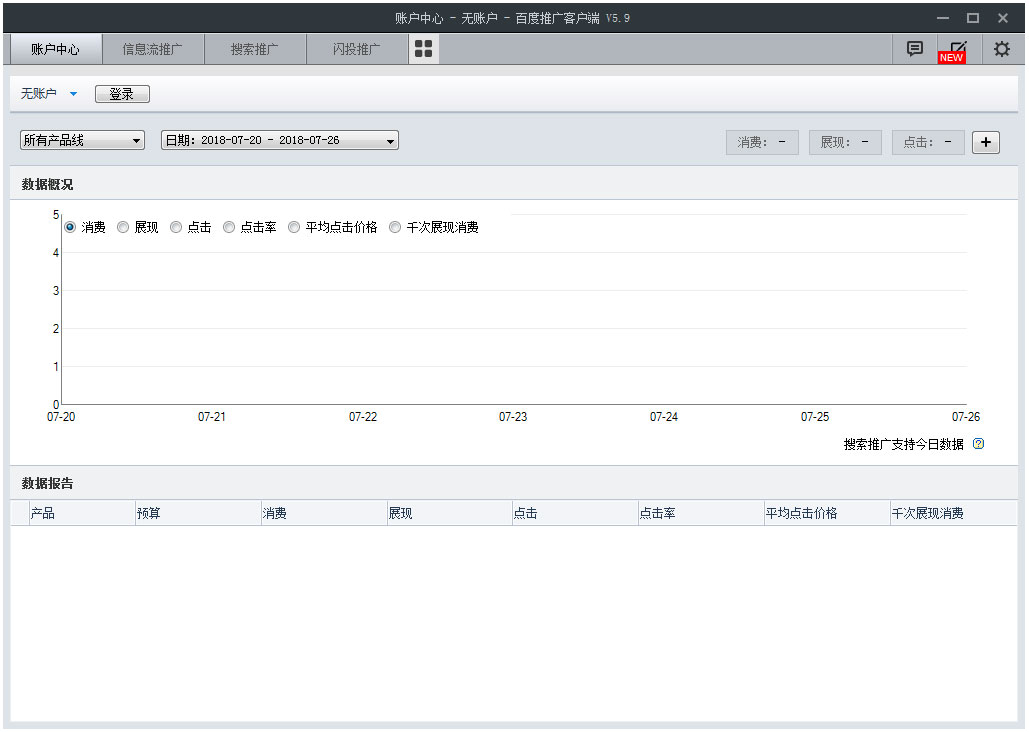Switch to the 信息流推广 tab
The width and height of the screenshot is (1029, 732).
[x=153, y=49]
